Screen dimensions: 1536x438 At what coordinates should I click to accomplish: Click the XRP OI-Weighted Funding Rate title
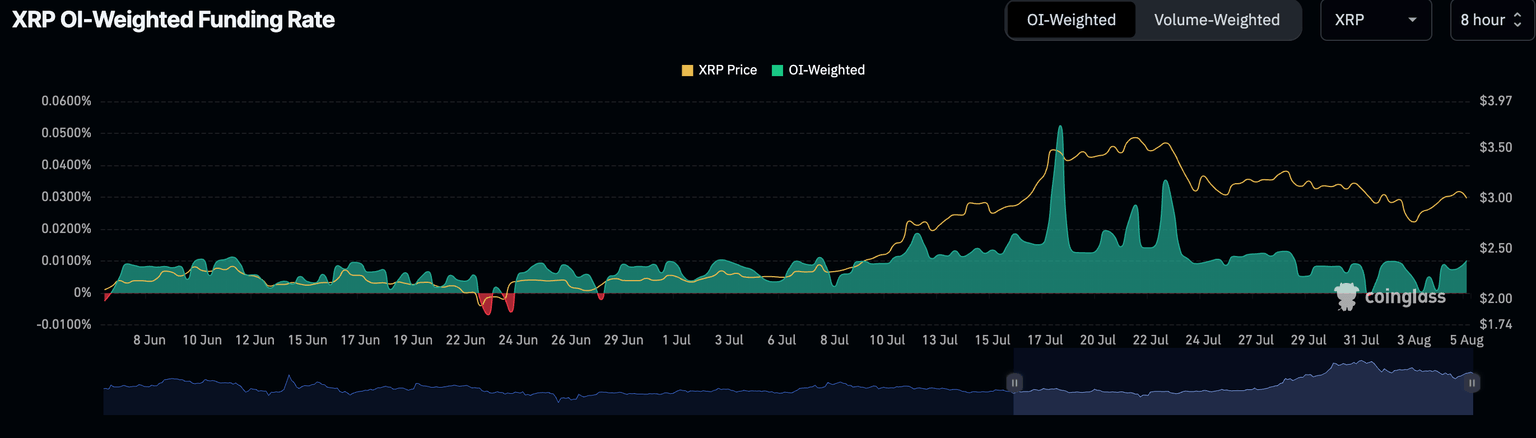[x=173, y=20]
